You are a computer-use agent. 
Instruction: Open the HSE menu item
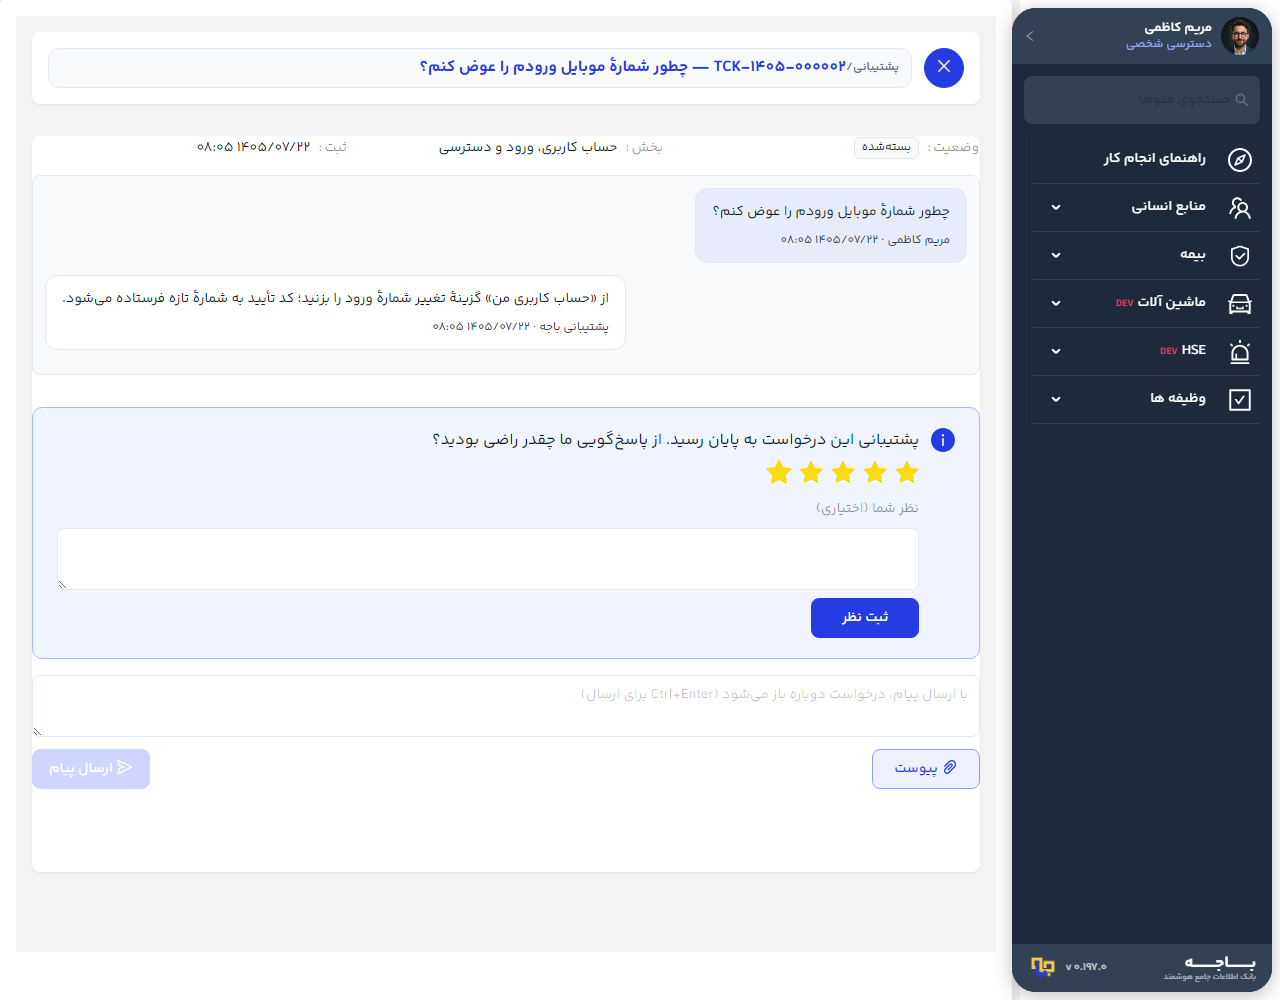point(1146,352)
